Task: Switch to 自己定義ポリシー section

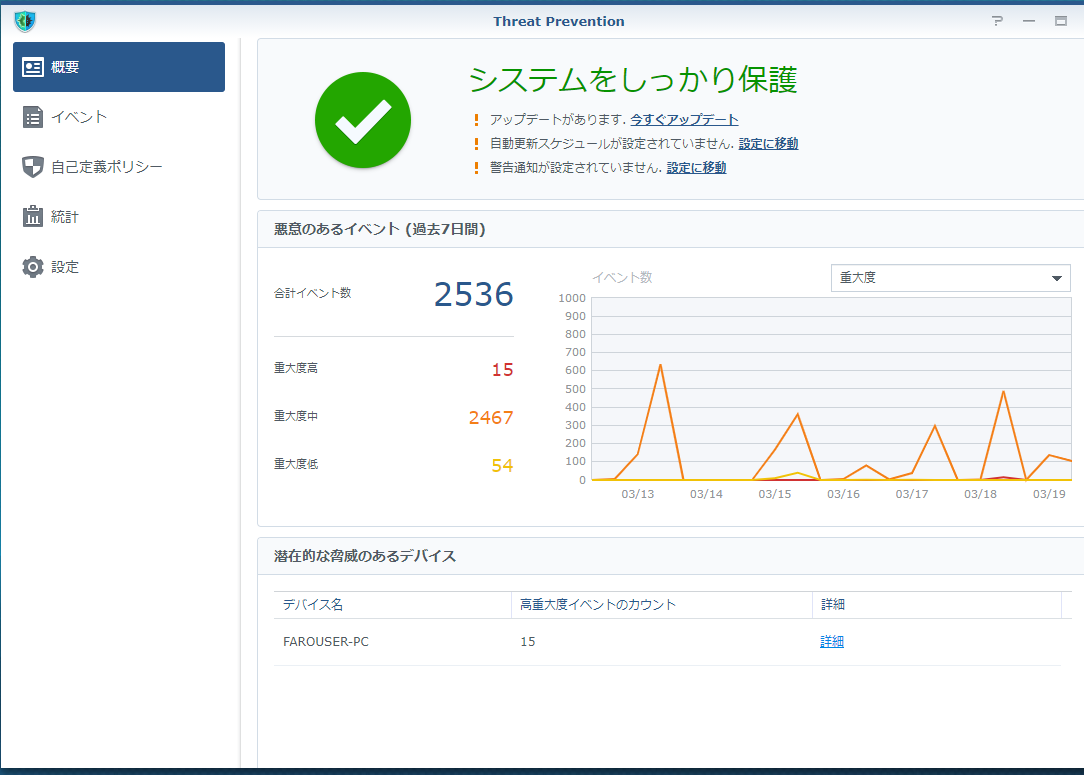Action: (x=107, y=167)
